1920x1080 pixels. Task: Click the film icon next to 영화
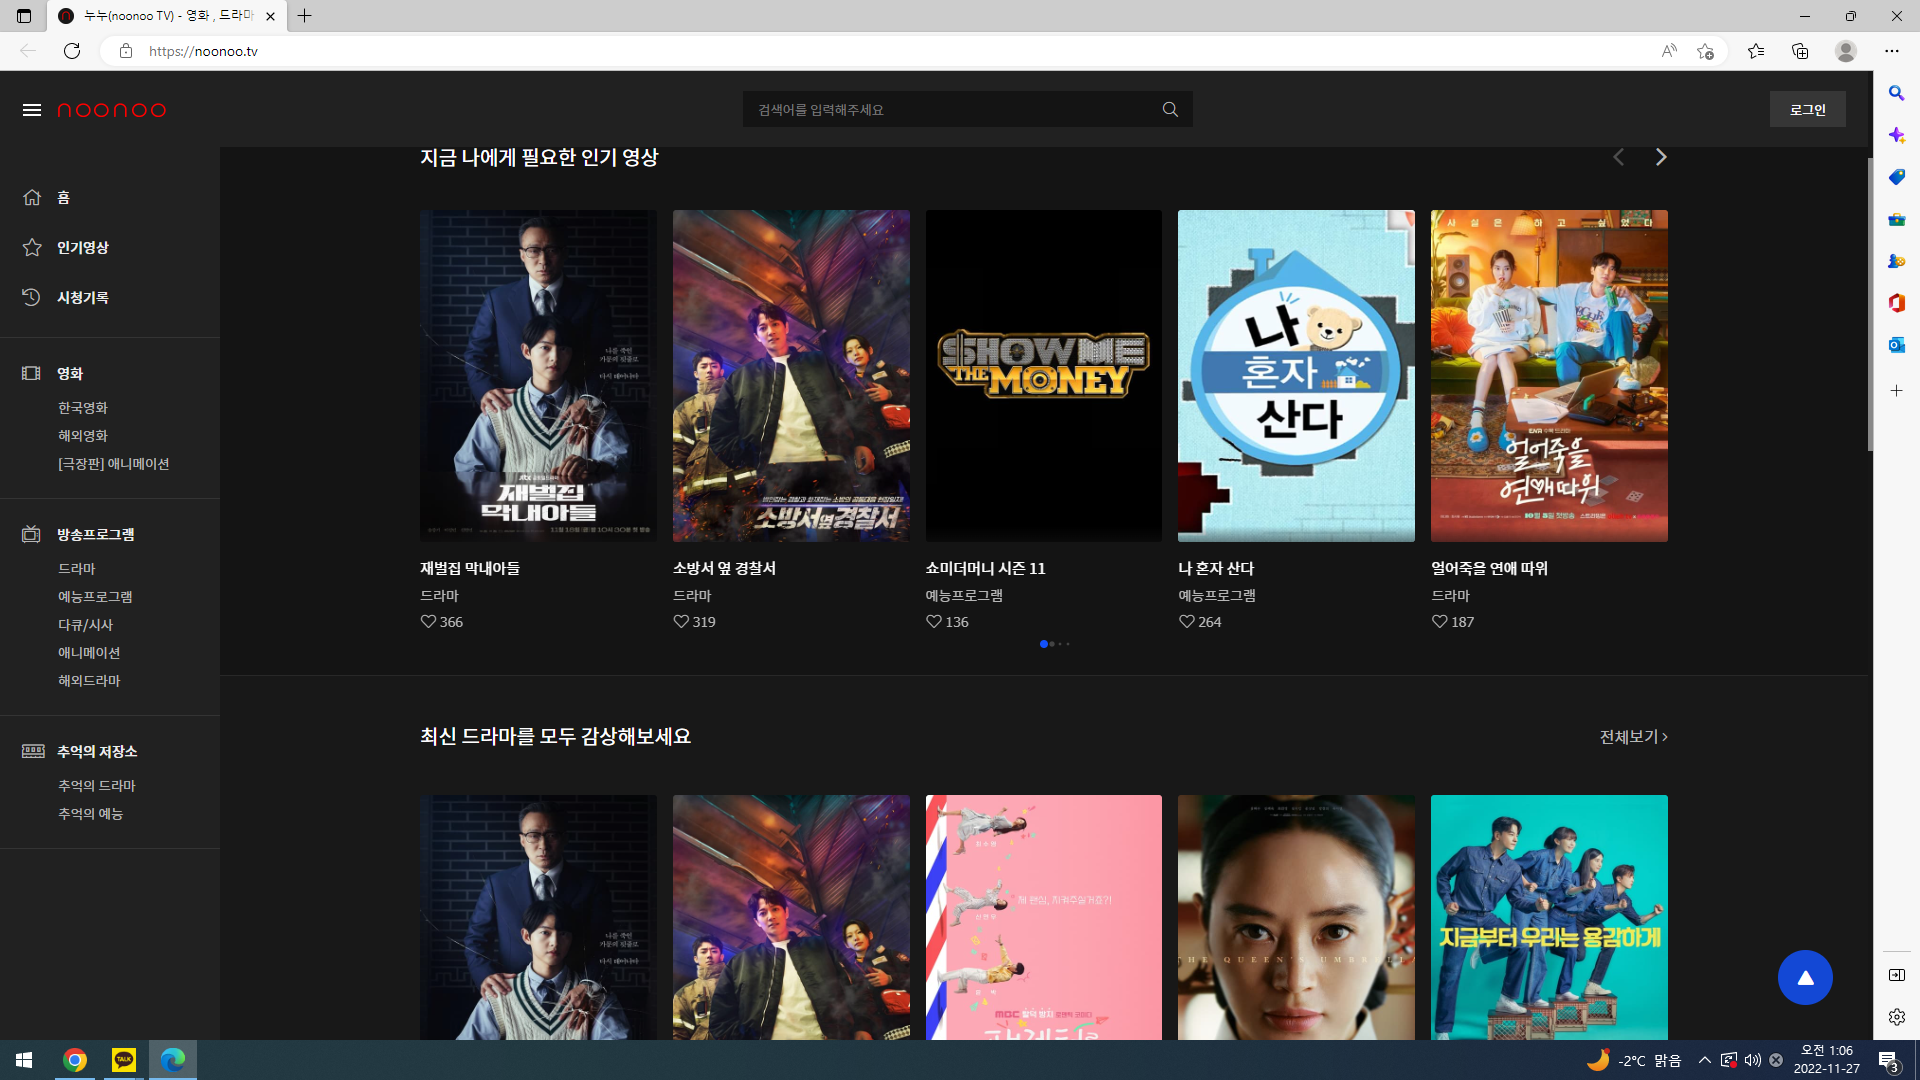point(32,374)
